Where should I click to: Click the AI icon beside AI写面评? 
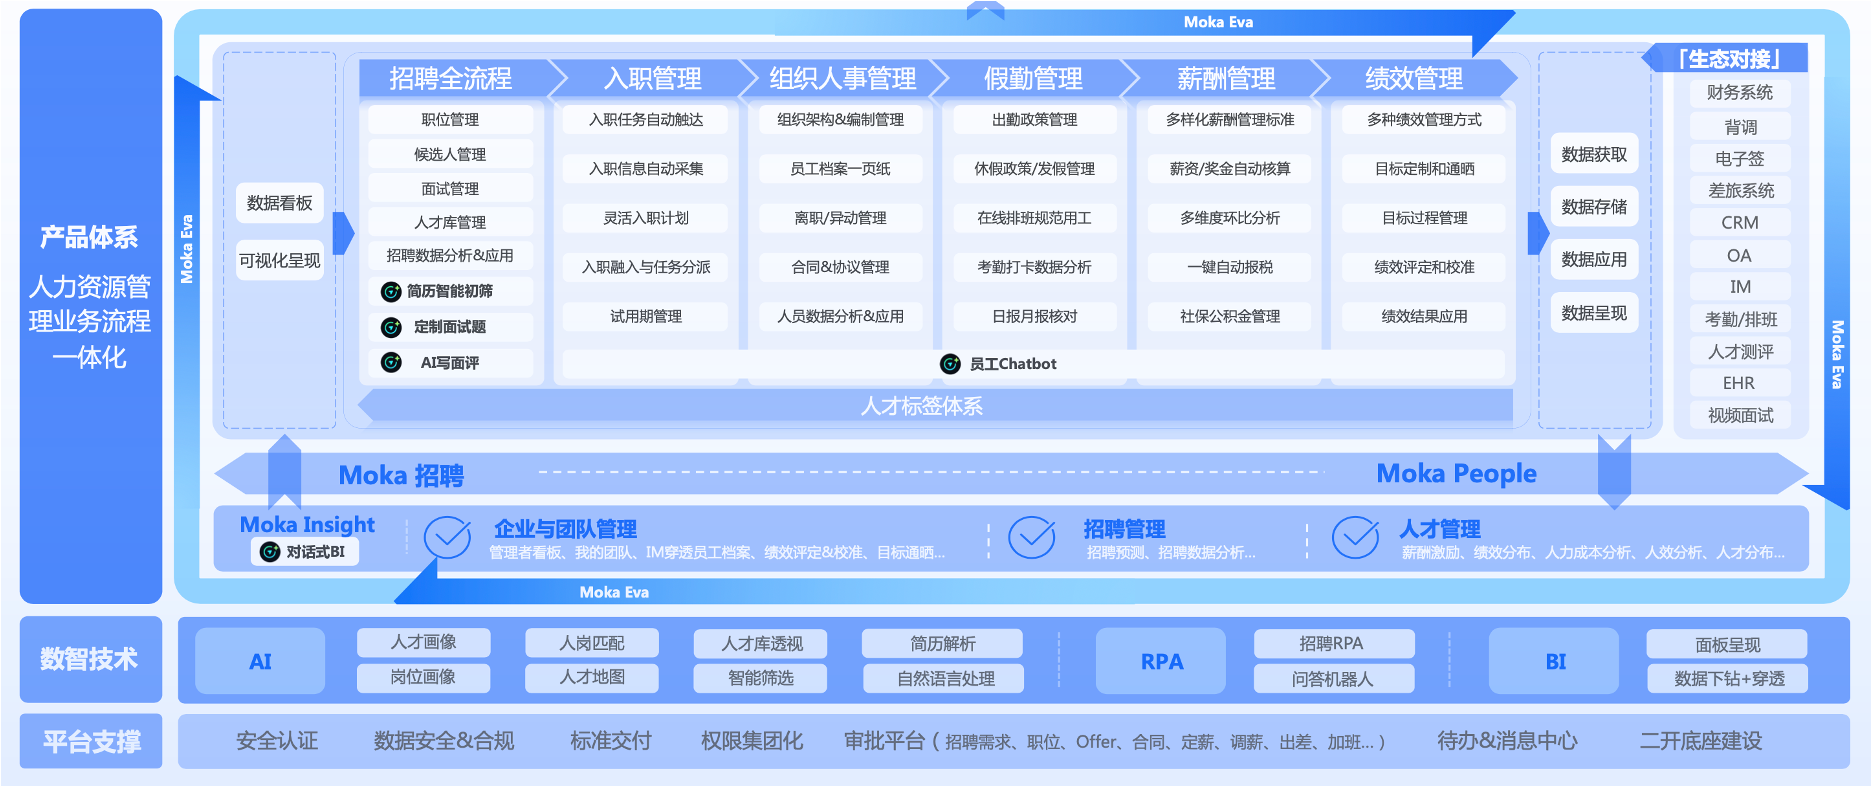(x=391, y=363)
